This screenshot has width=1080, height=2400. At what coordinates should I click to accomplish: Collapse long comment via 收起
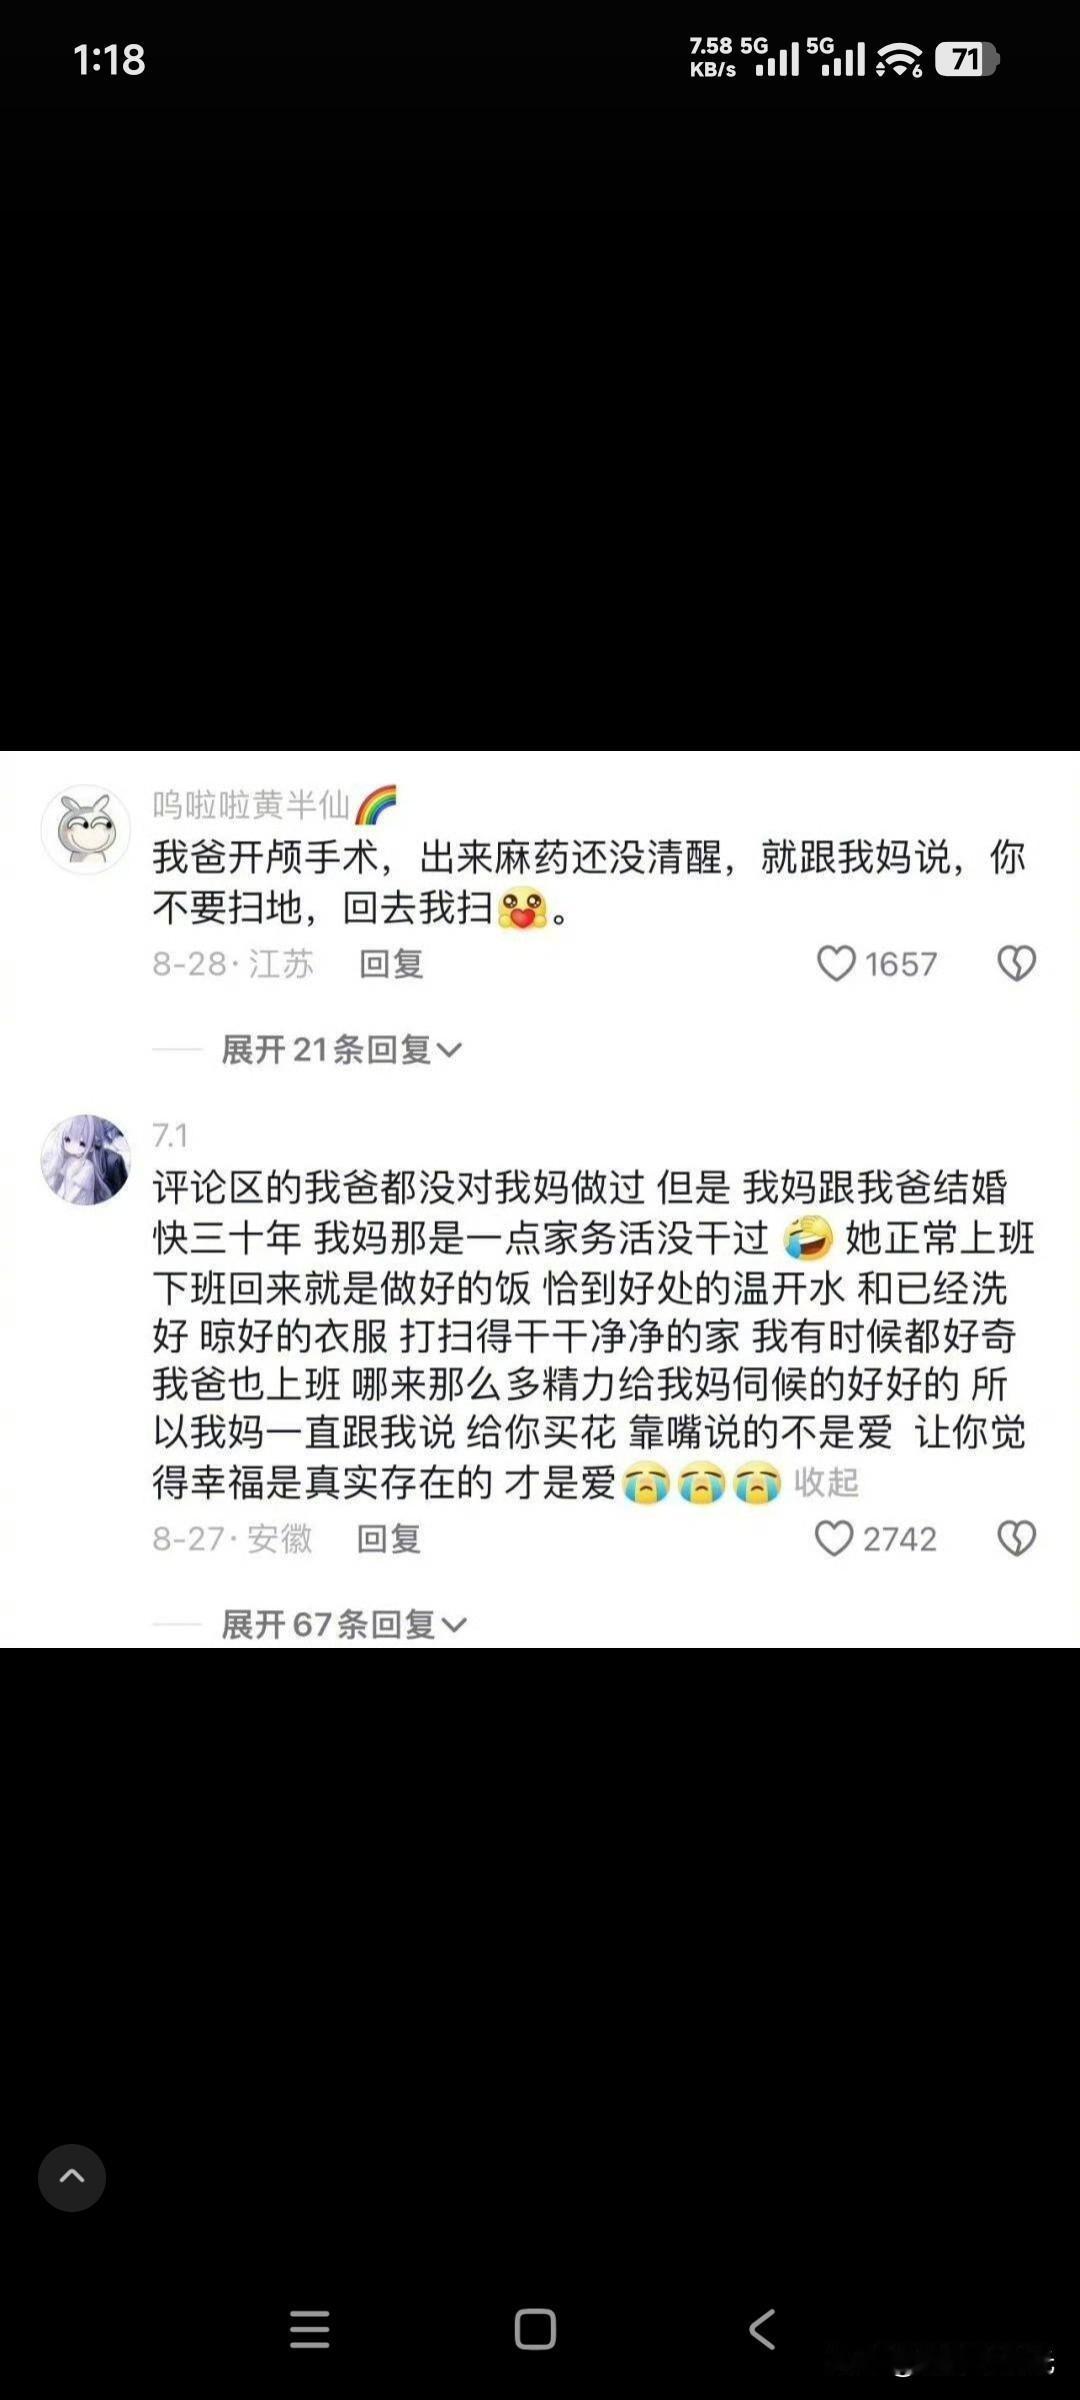826,1482
